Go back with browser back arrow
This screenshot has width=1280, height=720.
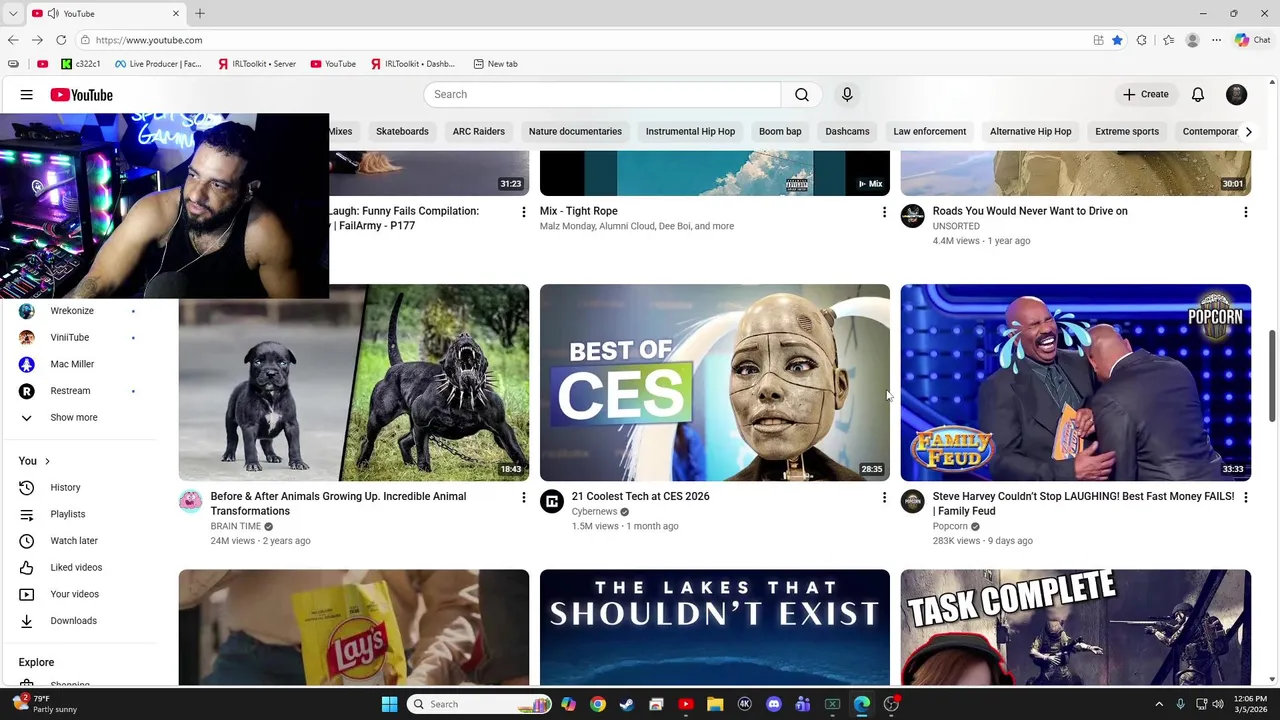point(13,40)
